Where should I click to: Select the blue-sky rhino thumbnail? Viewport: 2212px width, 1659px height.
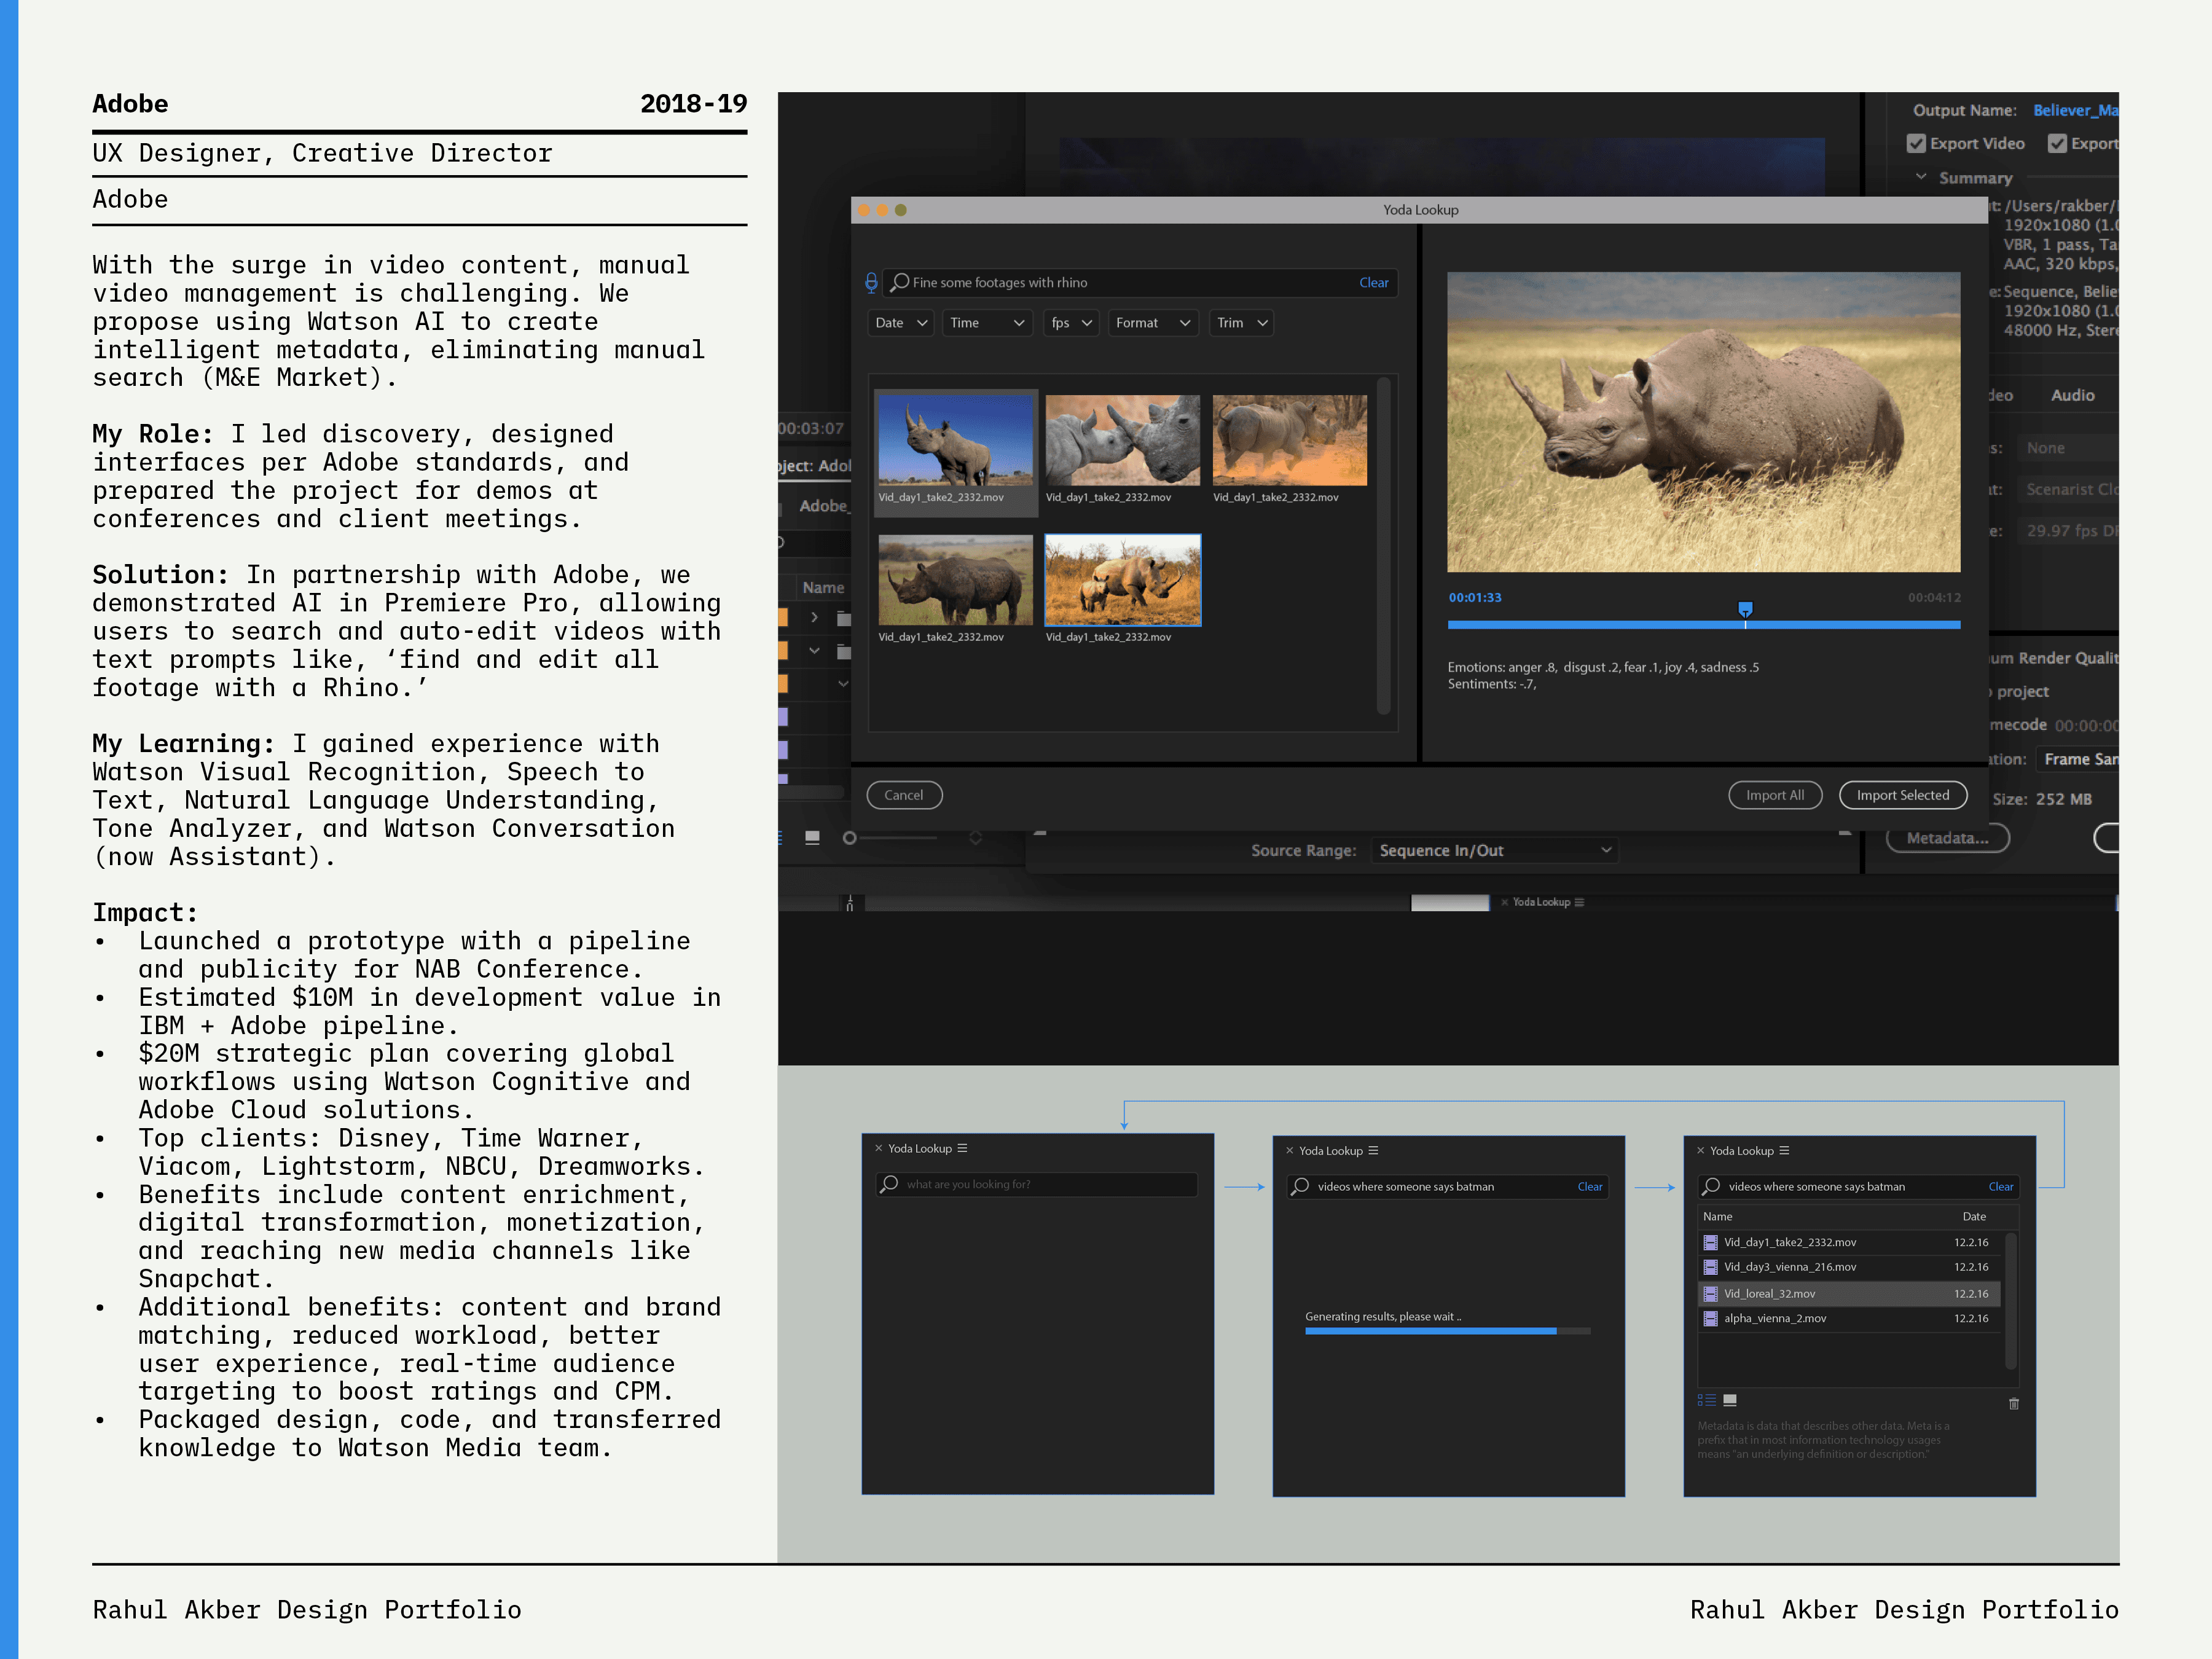click(x=955, y=441)
